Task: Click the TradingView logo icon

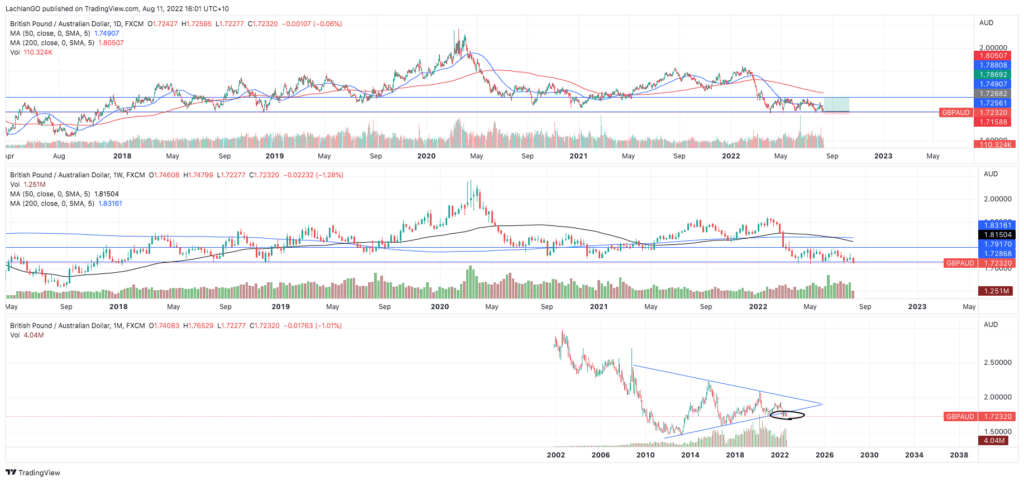Action: [x=13, y=472]
